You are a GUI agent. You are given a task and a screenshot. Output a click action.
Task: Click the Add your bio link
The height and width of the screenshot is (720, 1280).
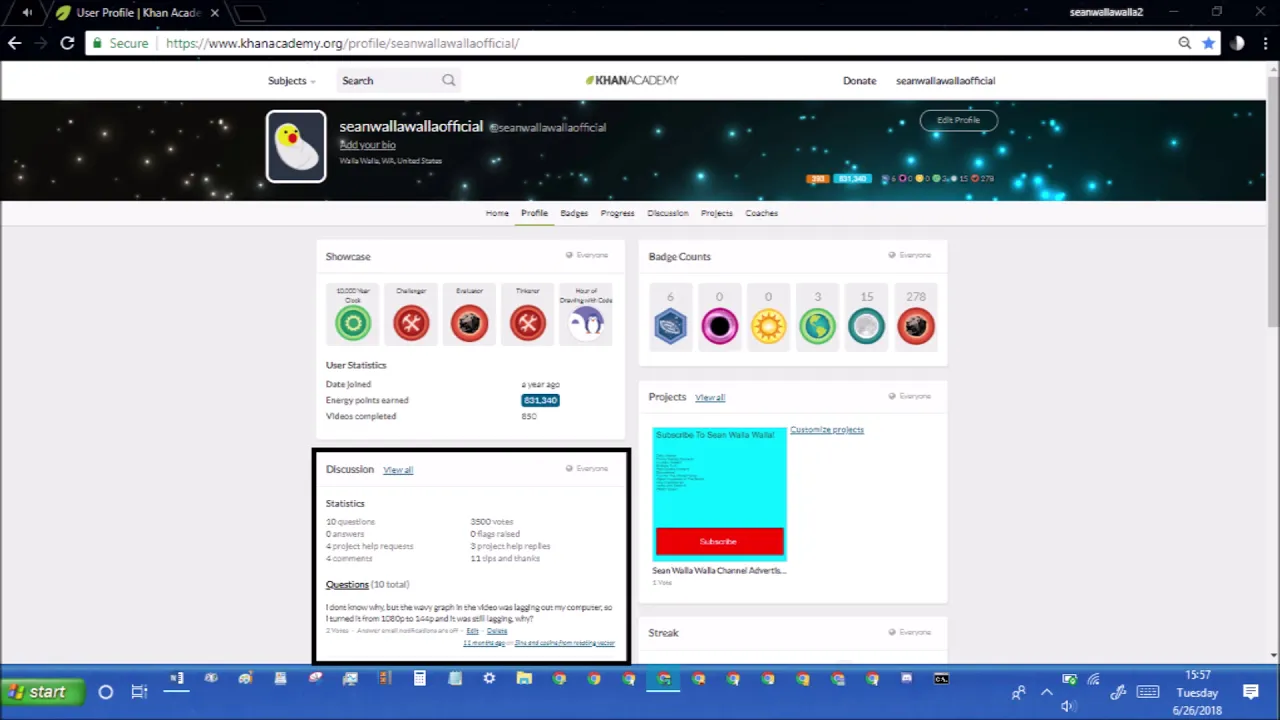[367, 145]
